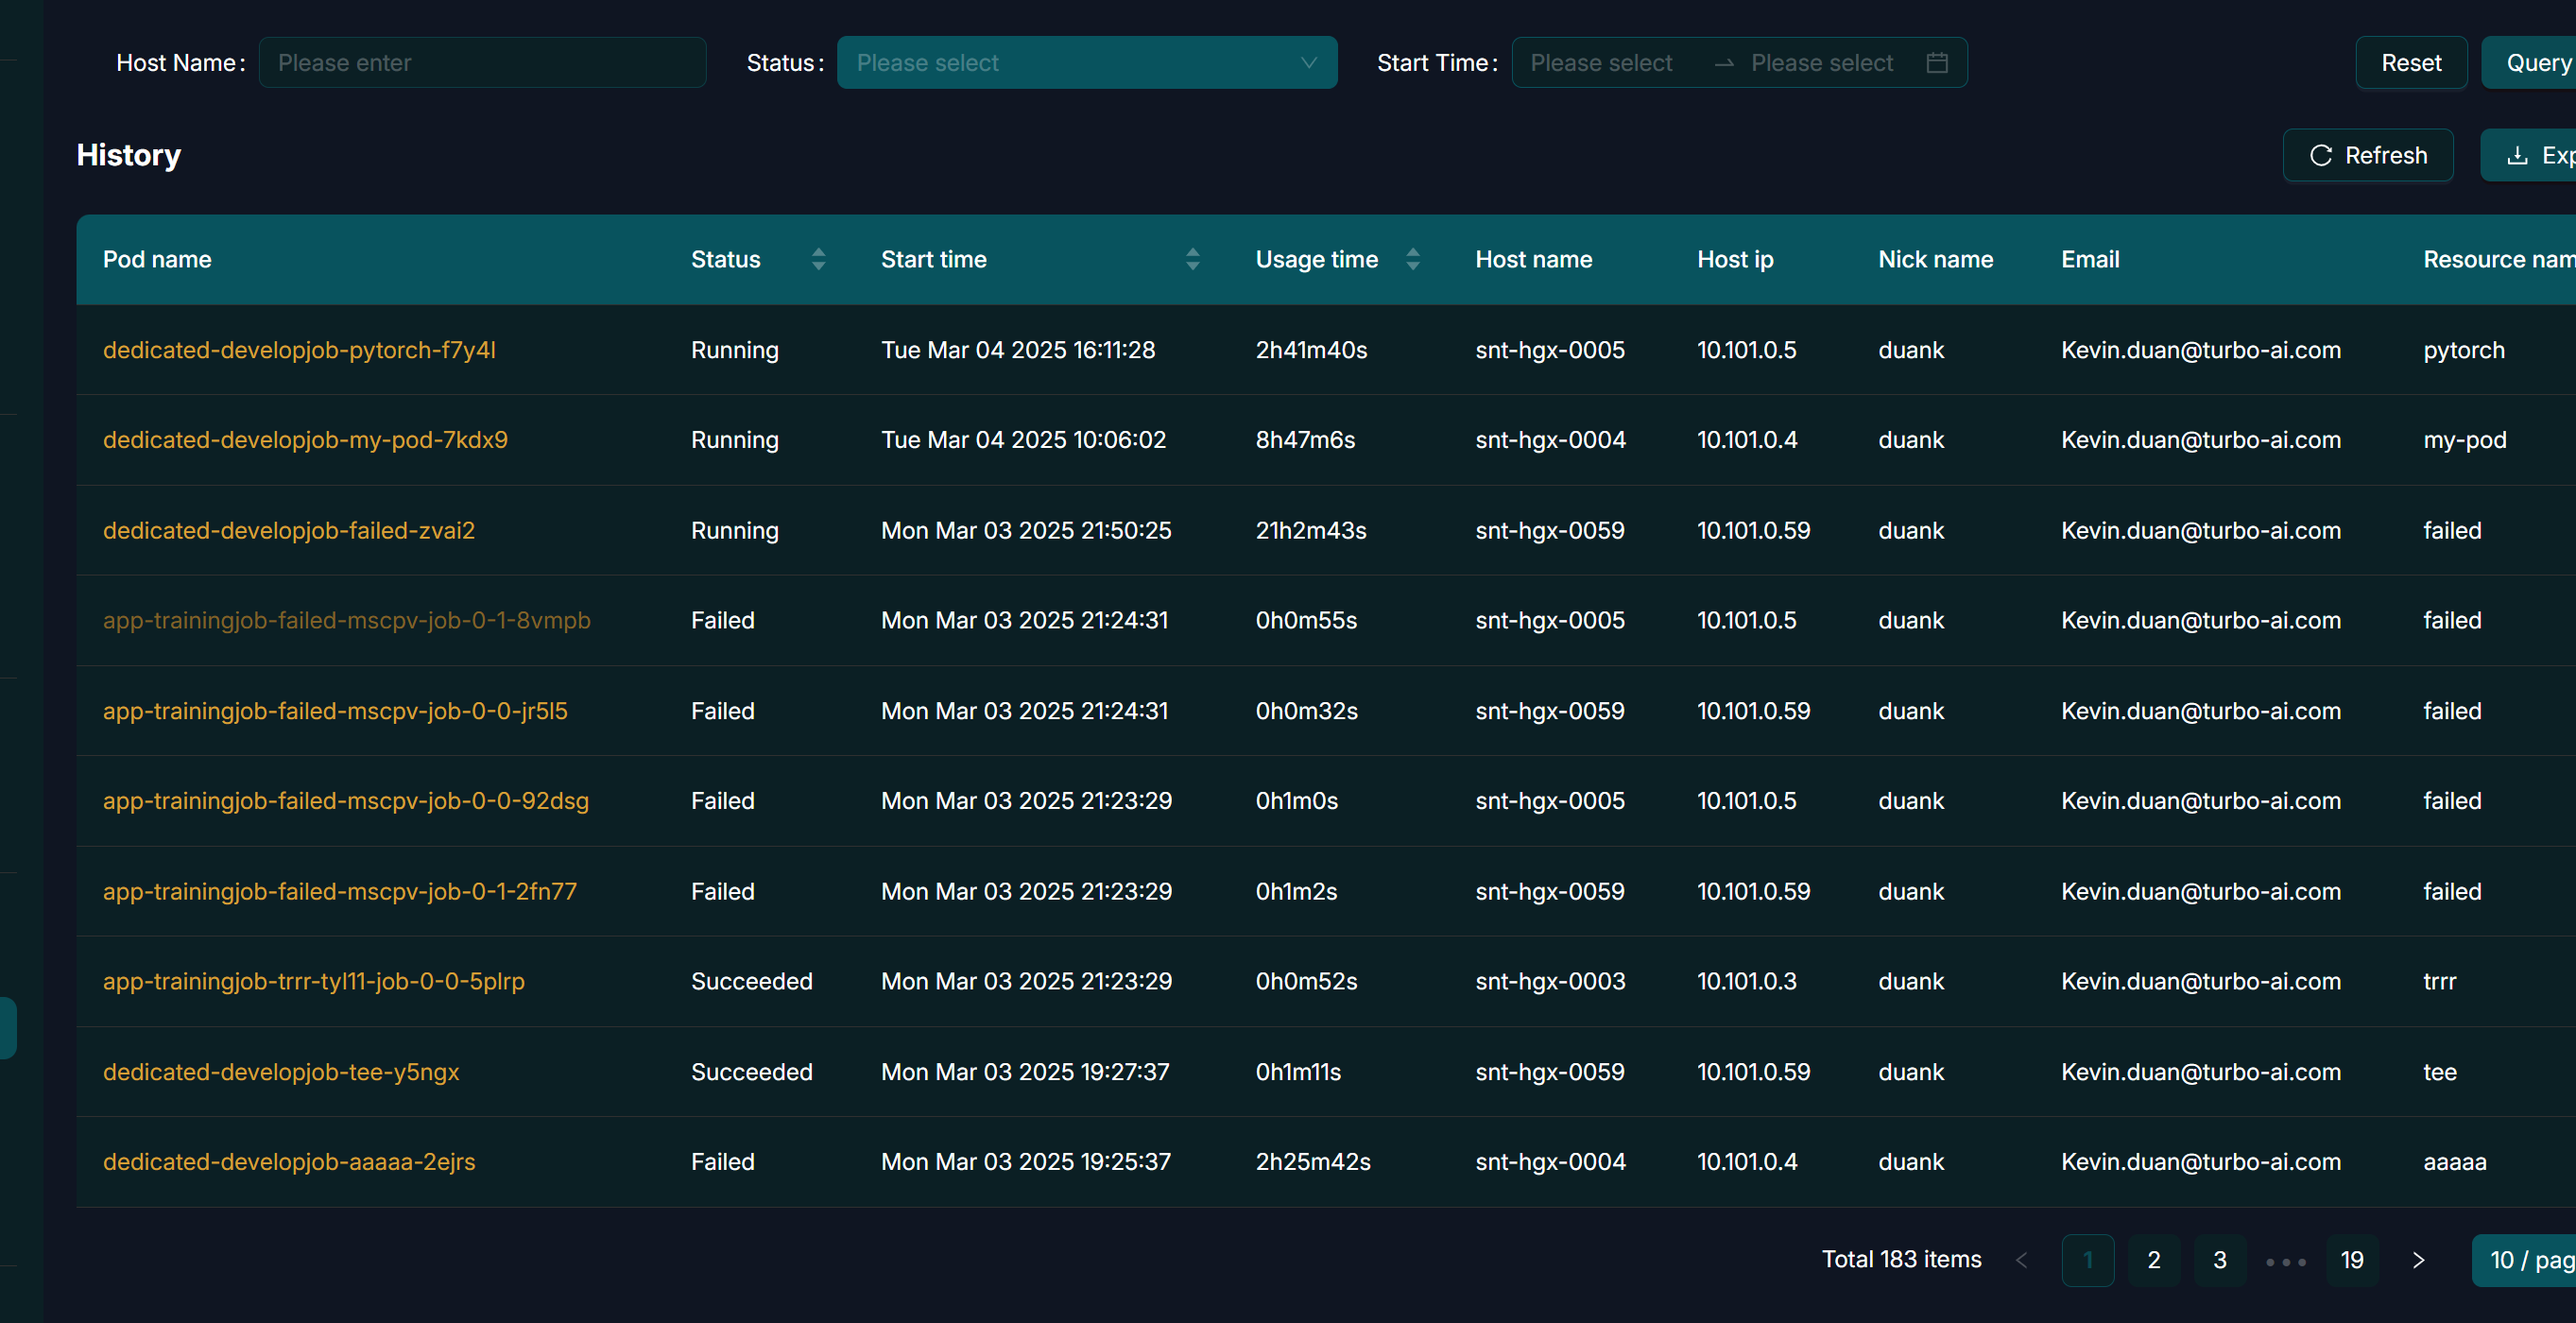Go to page 2 of results
2576x1323 pixels.
(x=2153, y=1260)
